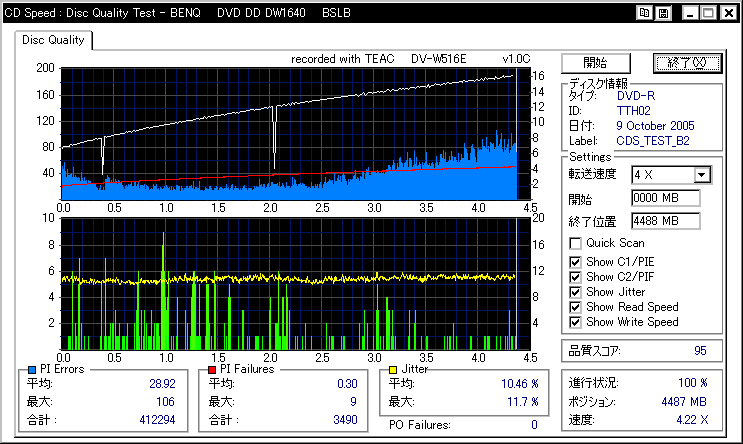Click PI Errors total 412294

pyautogui.click(x=157, y=420)
